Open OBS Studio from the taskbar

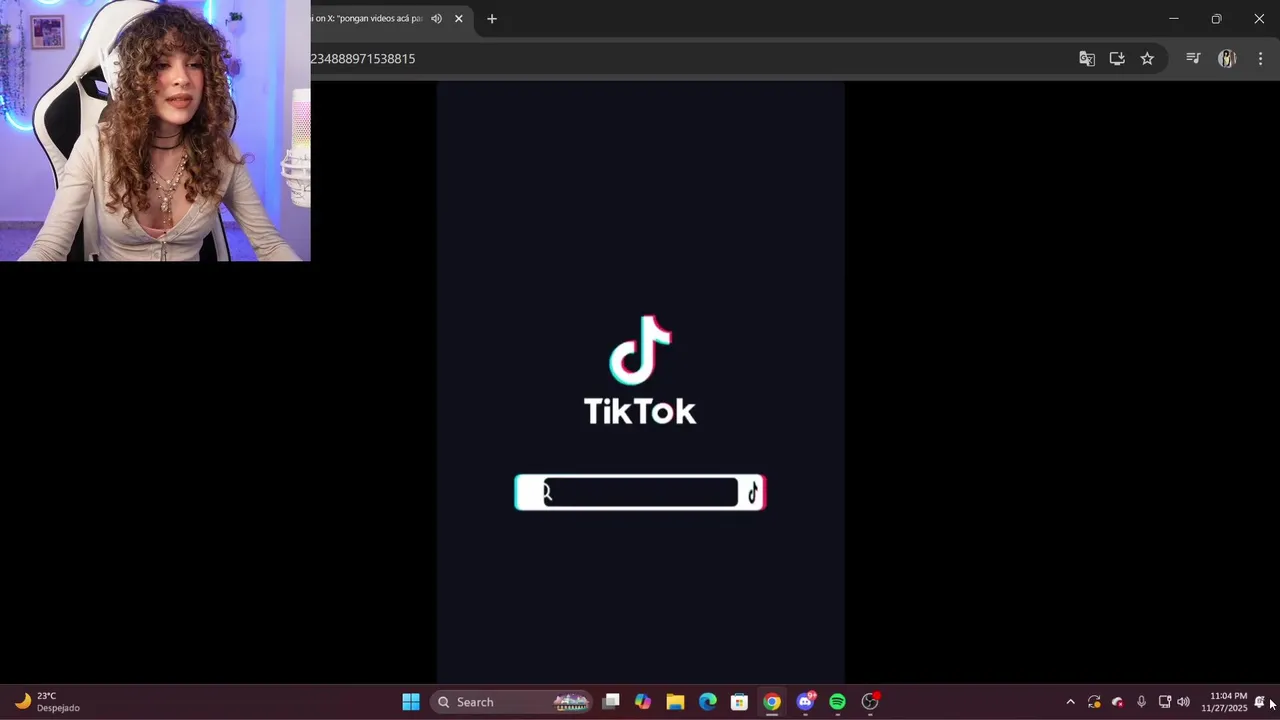point(870,702)
